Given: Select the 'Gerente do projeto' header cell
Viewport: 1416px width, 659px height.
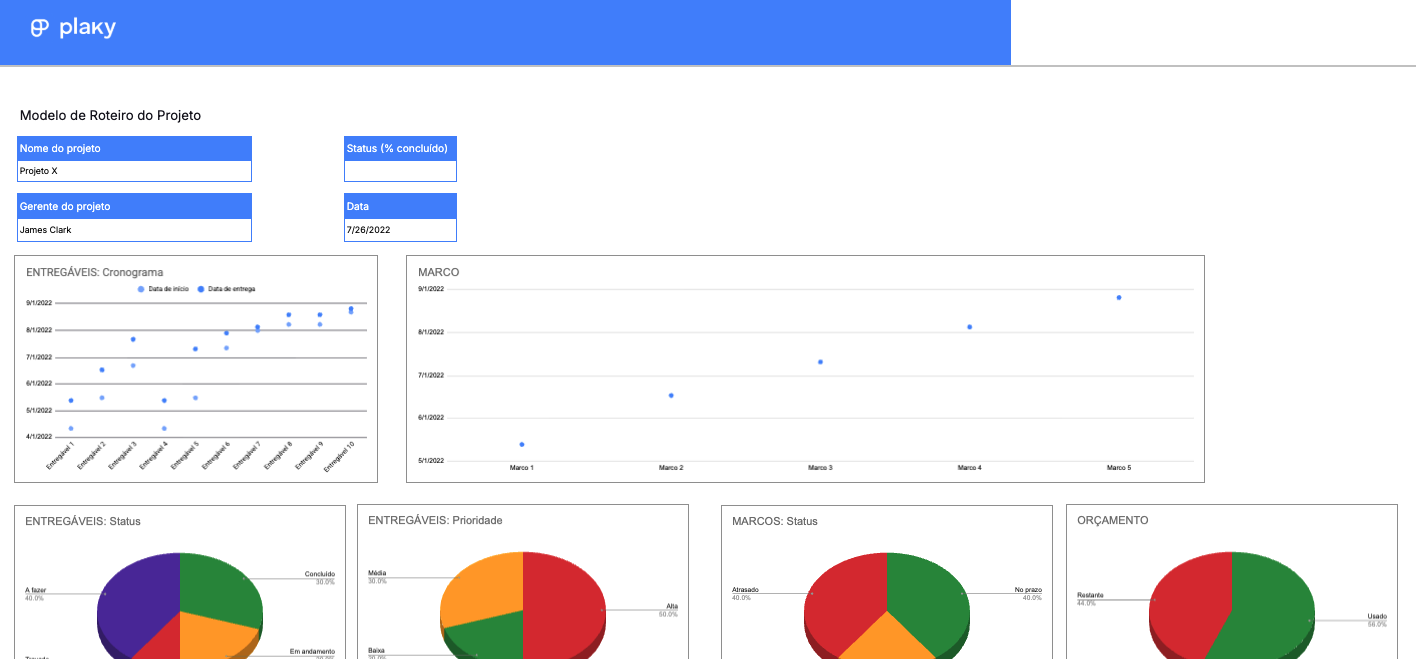Looking at the screenshot, I should (x=134, y=206).
